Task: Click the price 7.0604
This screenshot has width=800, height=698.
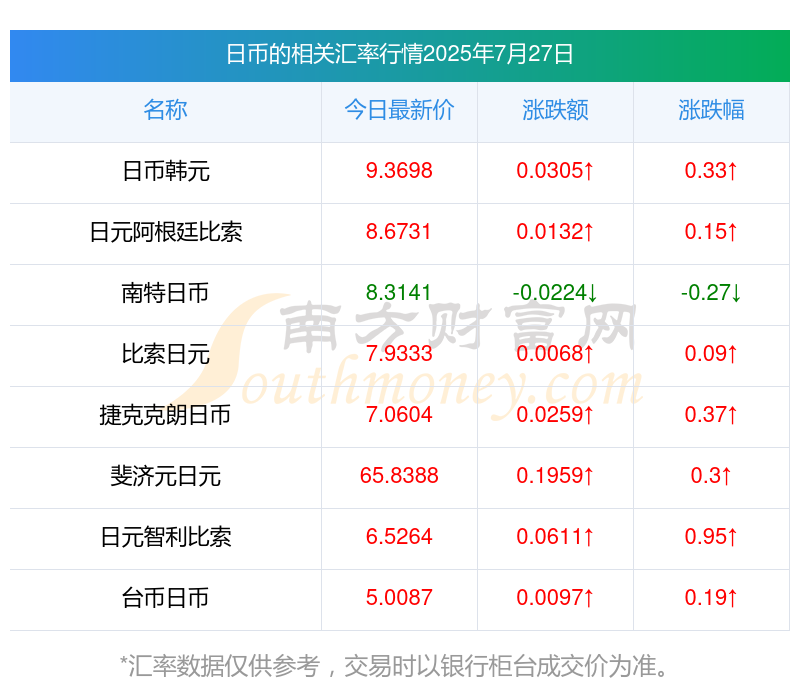Action: (x=399, y=414)
